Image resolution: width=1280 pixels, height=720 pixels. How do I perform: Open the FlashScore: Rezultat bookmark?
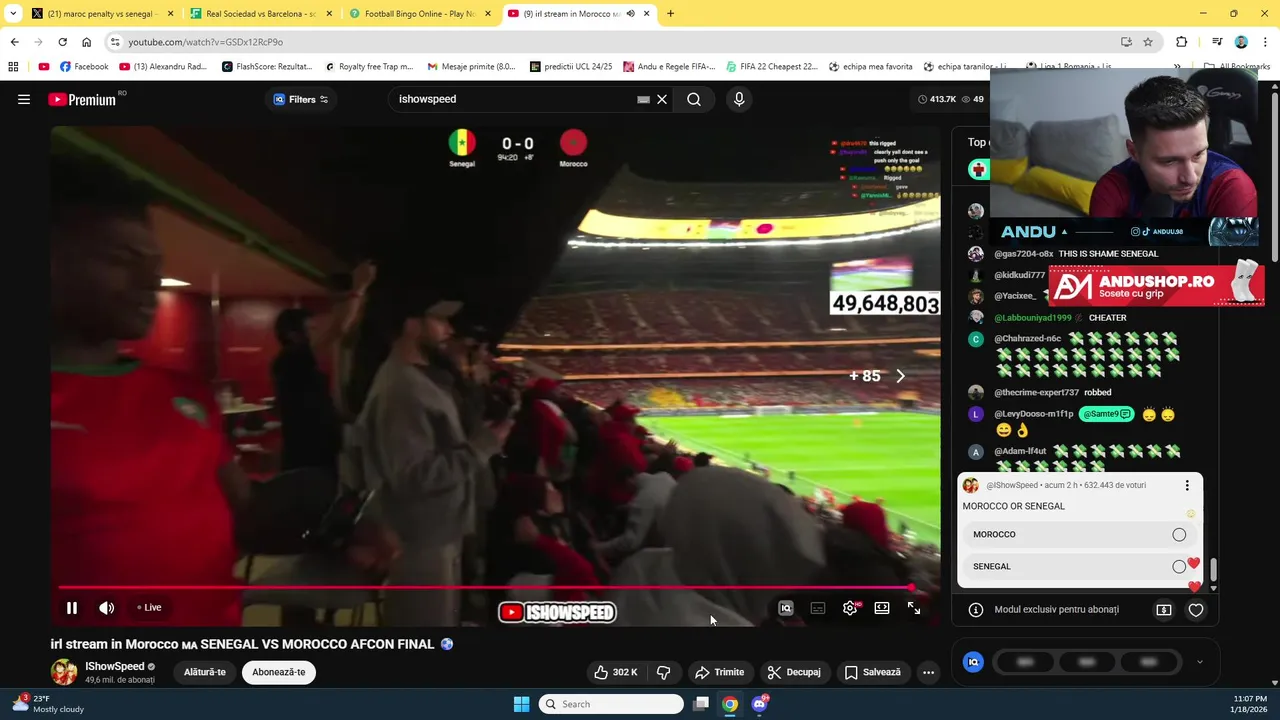coord(267,67)
